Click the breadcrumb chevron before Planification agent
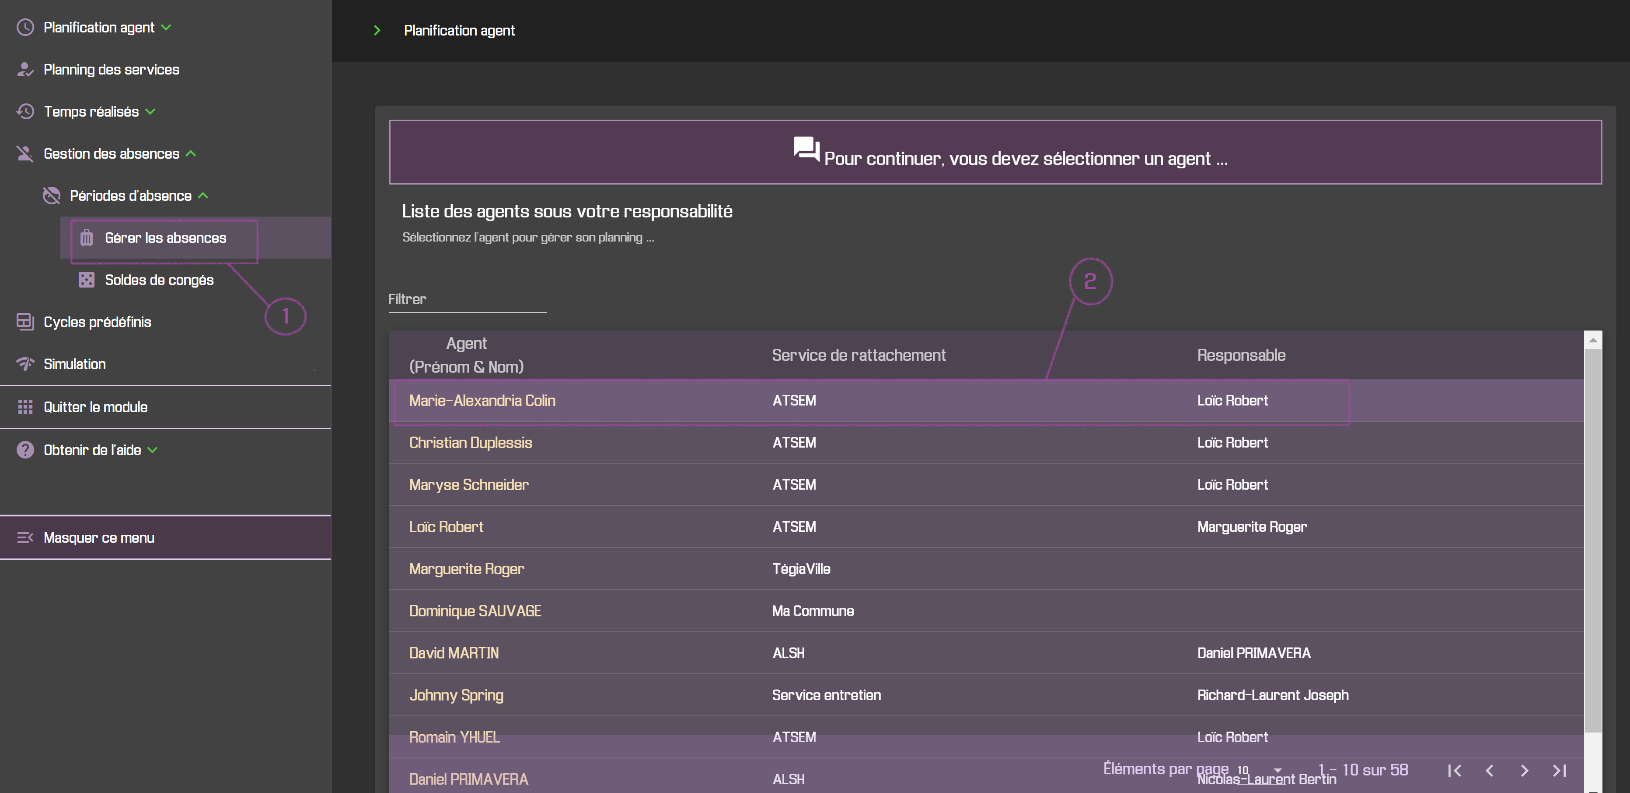This screenshot has height=793, width=1630. tap(377, 31)
